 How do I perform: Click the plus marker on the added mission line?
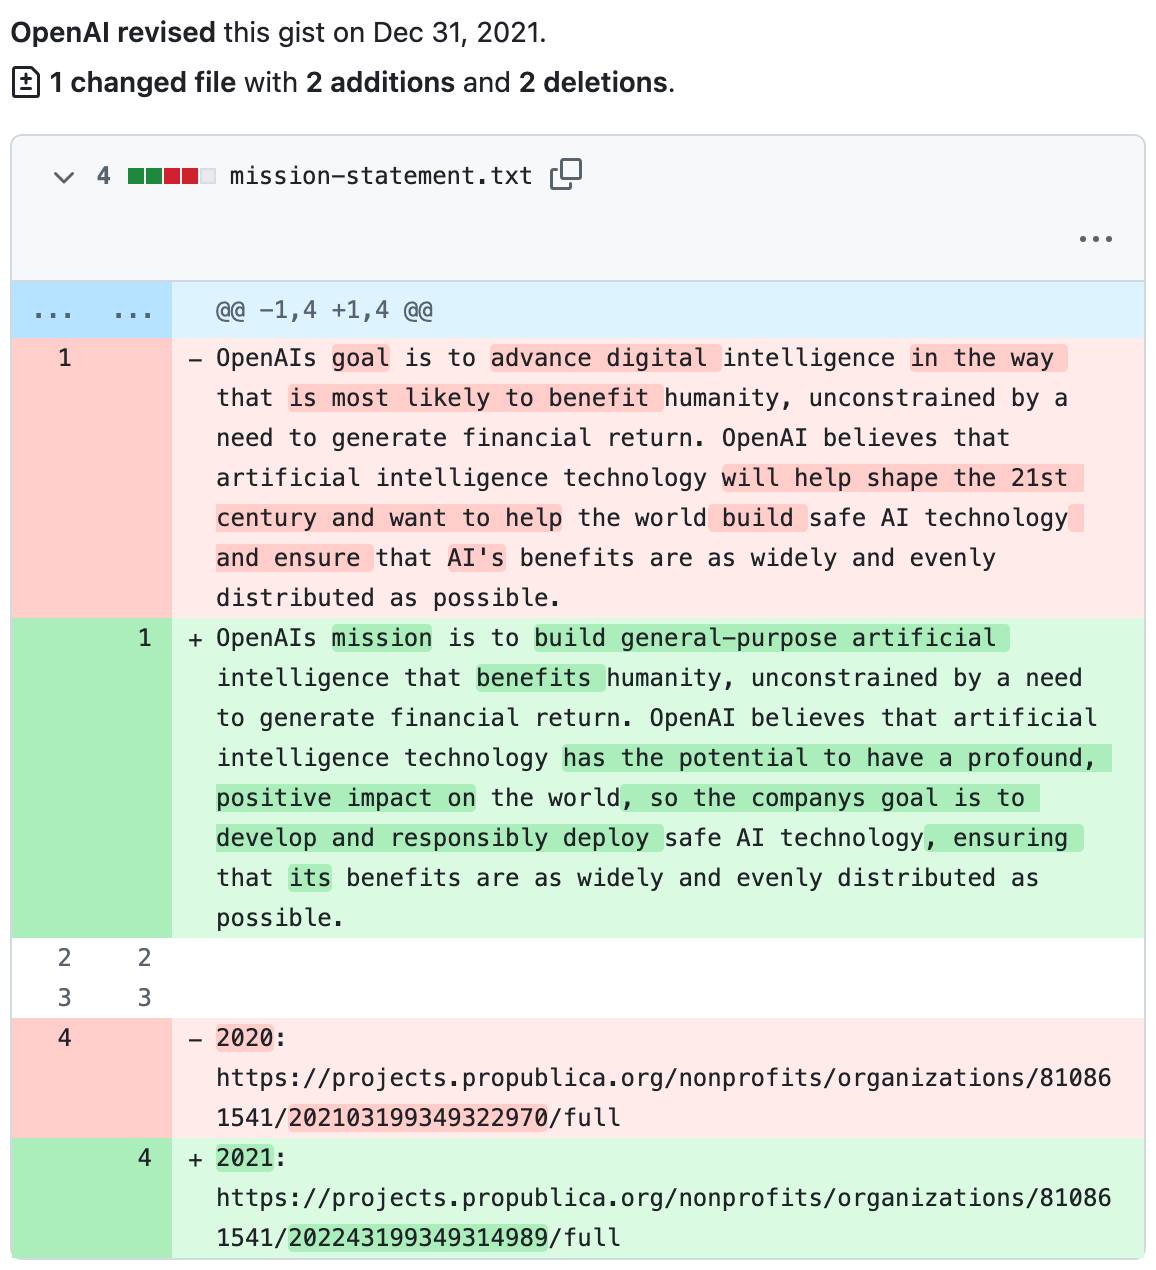[x=196, y=638]
